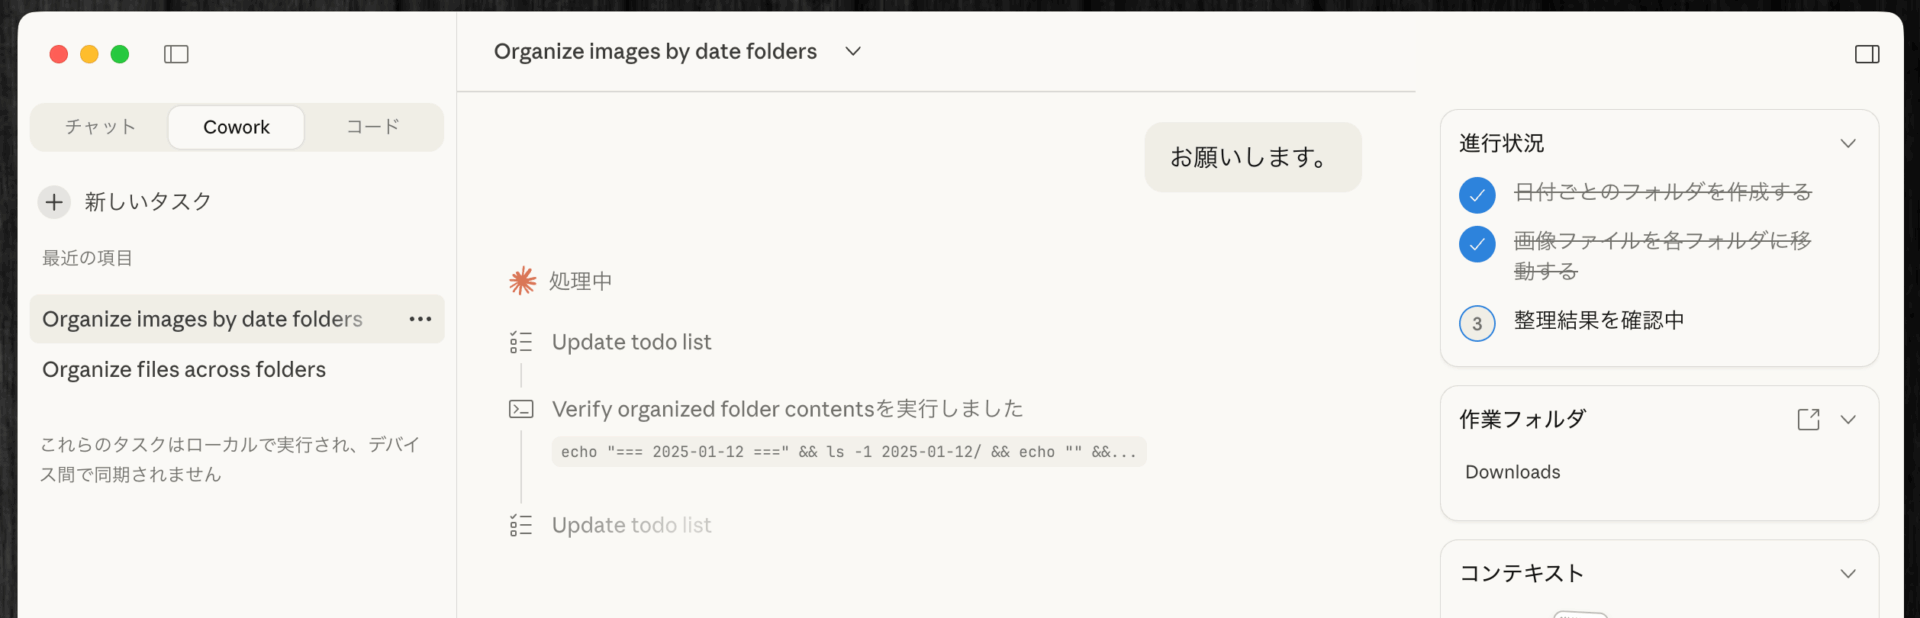The image size is (1920, 618).
Task: Click the orange processing spinner icon
Action: point(522,281)
